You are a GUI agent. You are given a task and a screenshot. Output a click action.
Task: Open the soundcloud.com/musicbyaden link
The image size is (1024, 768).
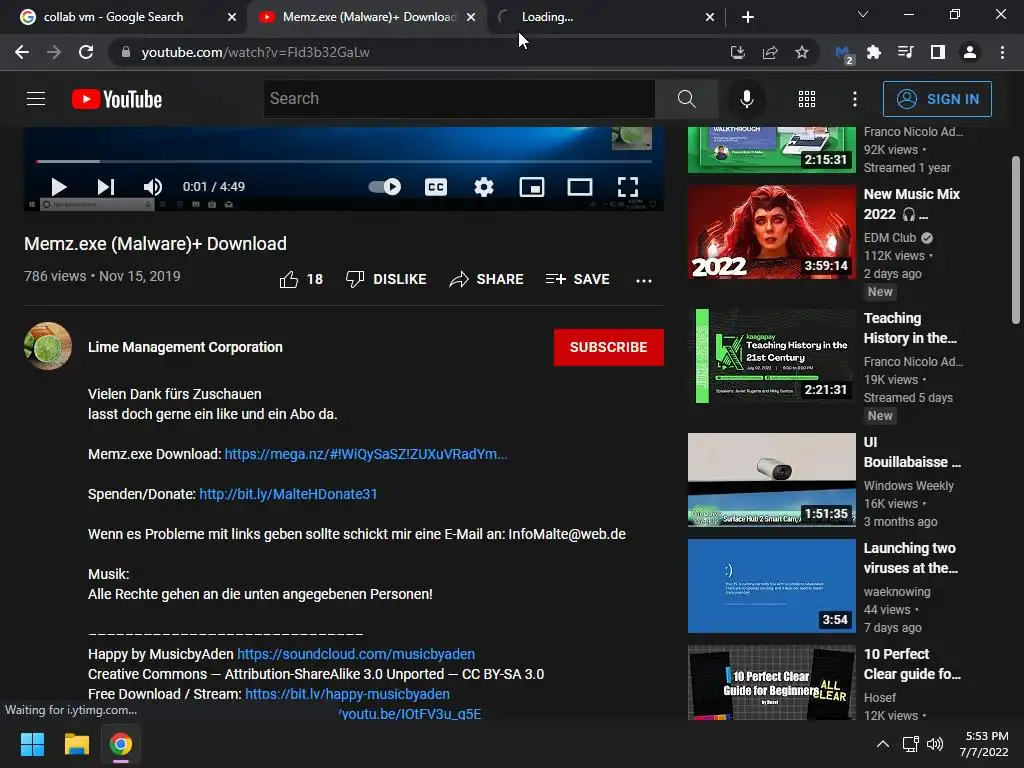click(x=356, y=654)
